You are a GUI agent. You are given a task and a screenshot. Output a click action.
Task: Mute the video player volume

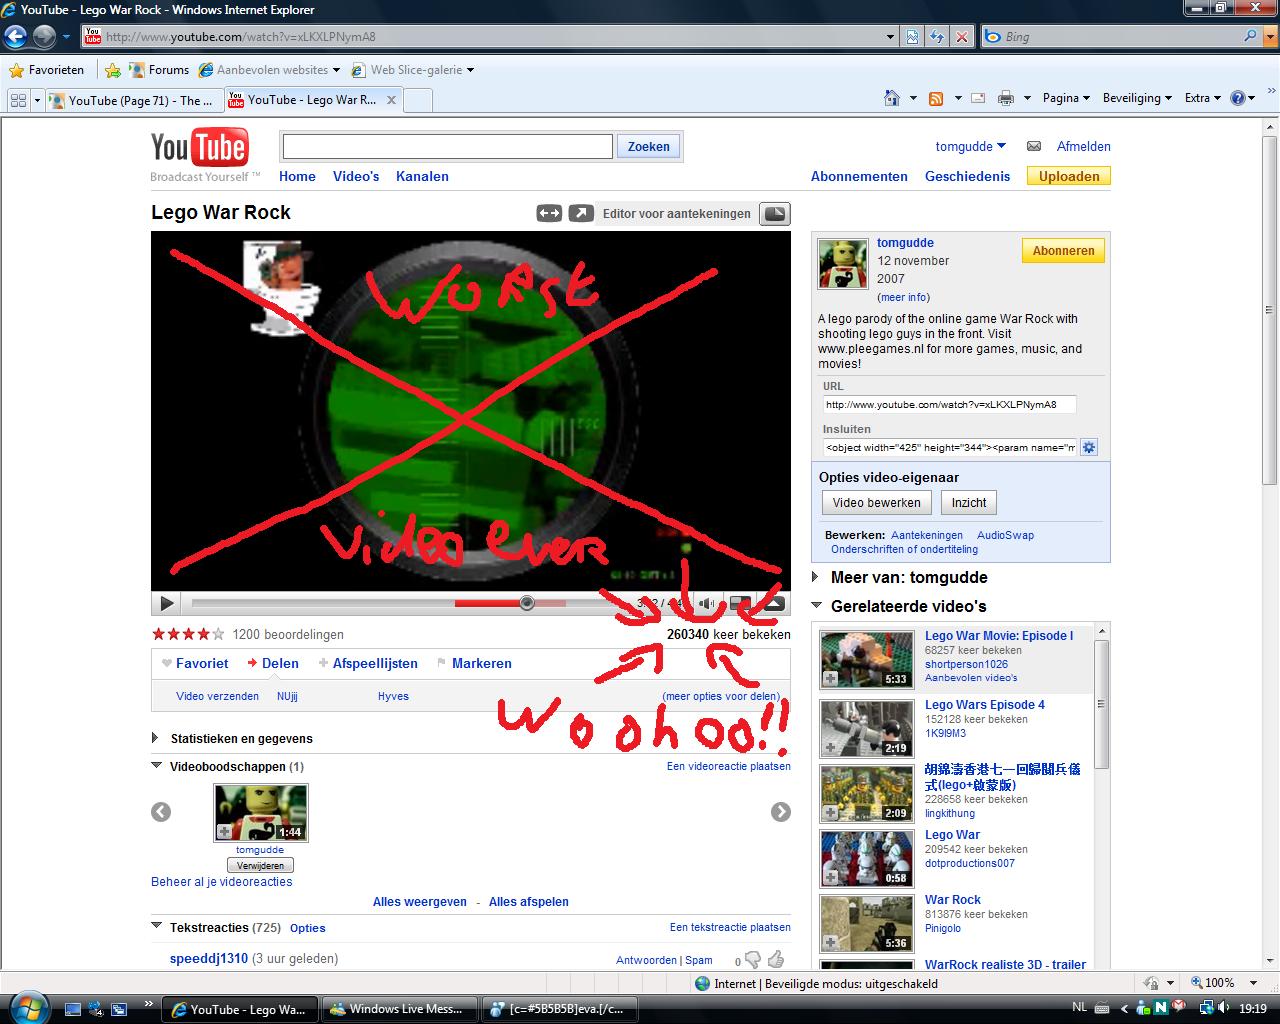[x=706, y=602]
